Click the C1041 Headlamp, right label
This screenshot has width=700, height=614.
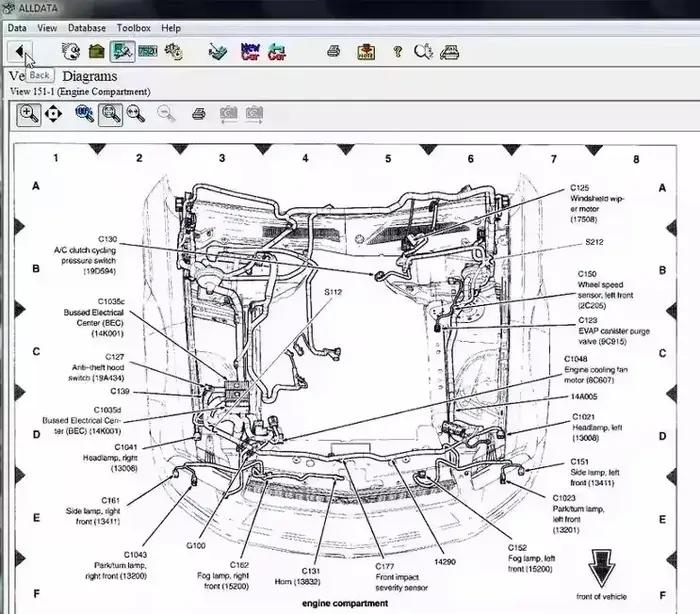pyautogui.click(x=110, y=458)
